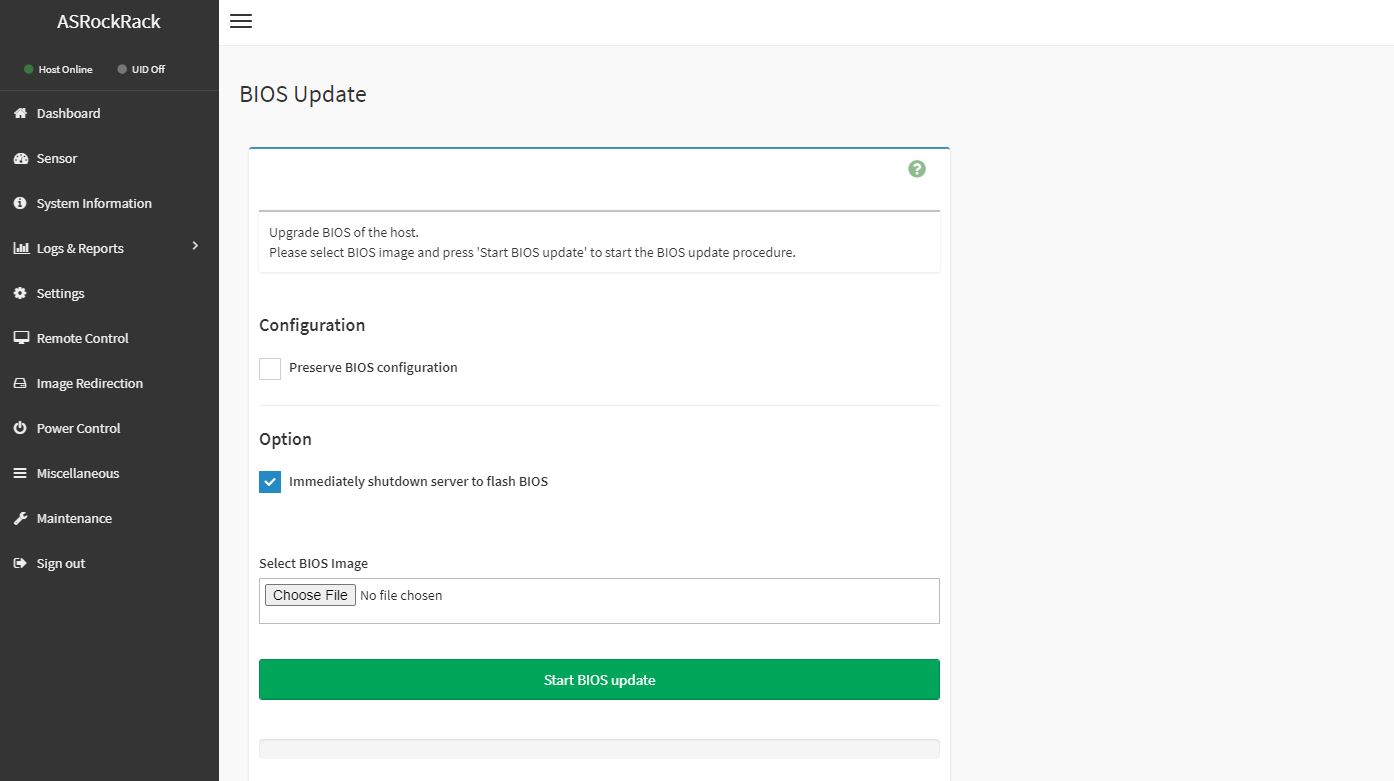Click the green help question mark icon

[x=917, y=169]
